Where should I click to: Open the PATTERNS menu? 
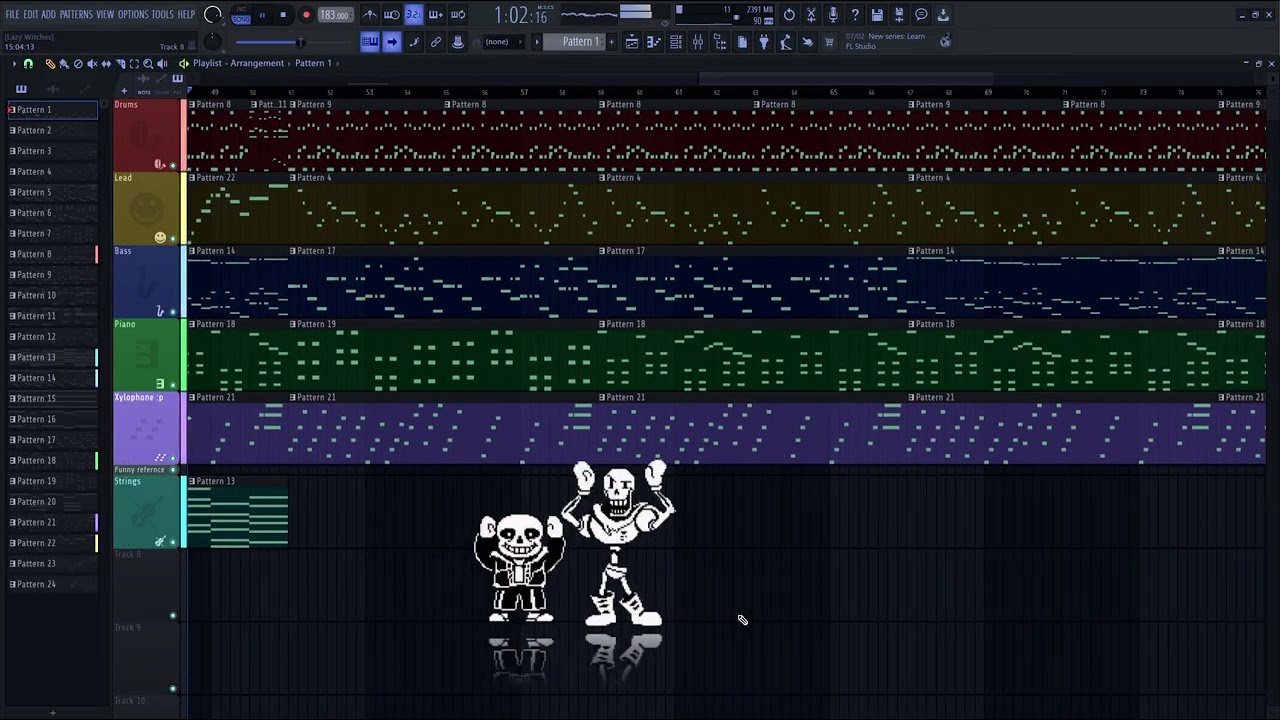pos(76,15)
